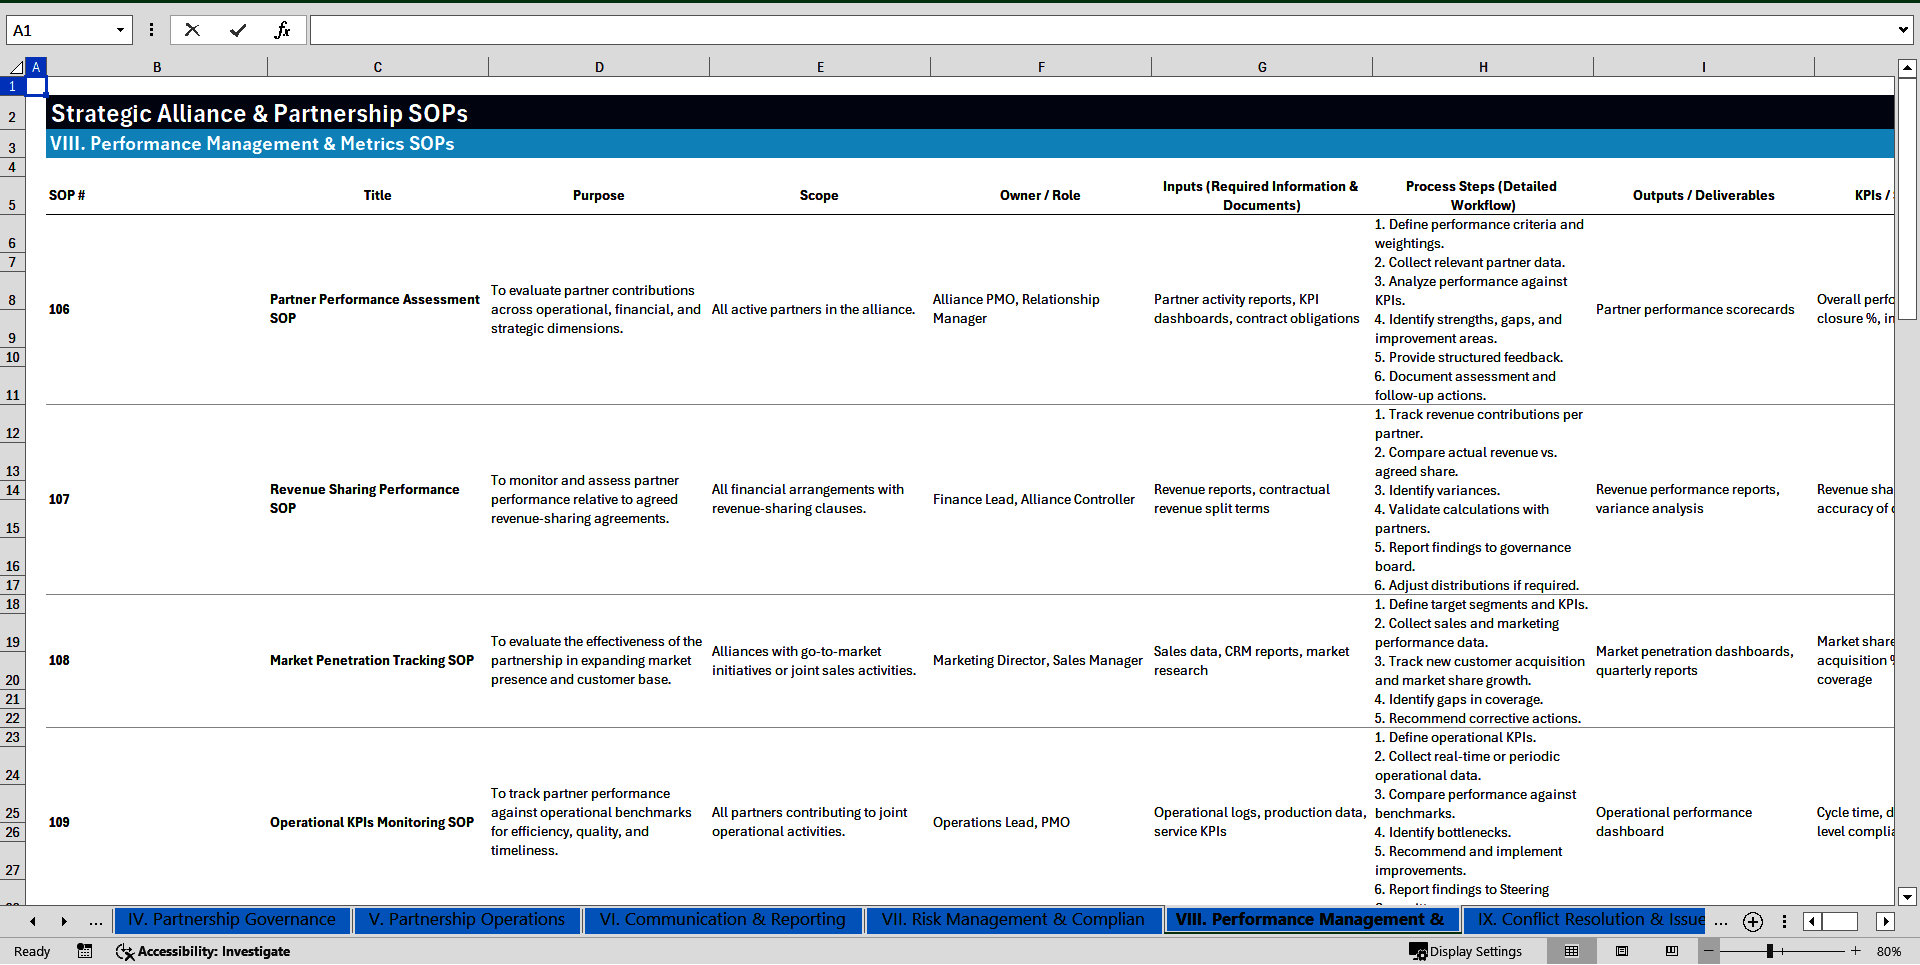The height and width of the screenshot is (965, 1920).
Task: Click the Insert Function fx icon
Action: [282, 30]
